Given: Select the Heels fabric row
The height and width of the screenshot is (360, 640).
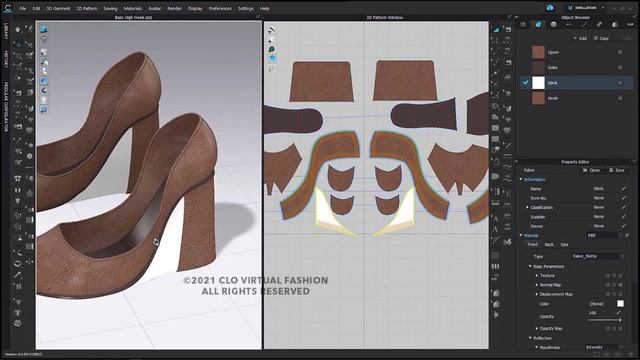Looking at the screenshot, I should [x=577, y=98].
